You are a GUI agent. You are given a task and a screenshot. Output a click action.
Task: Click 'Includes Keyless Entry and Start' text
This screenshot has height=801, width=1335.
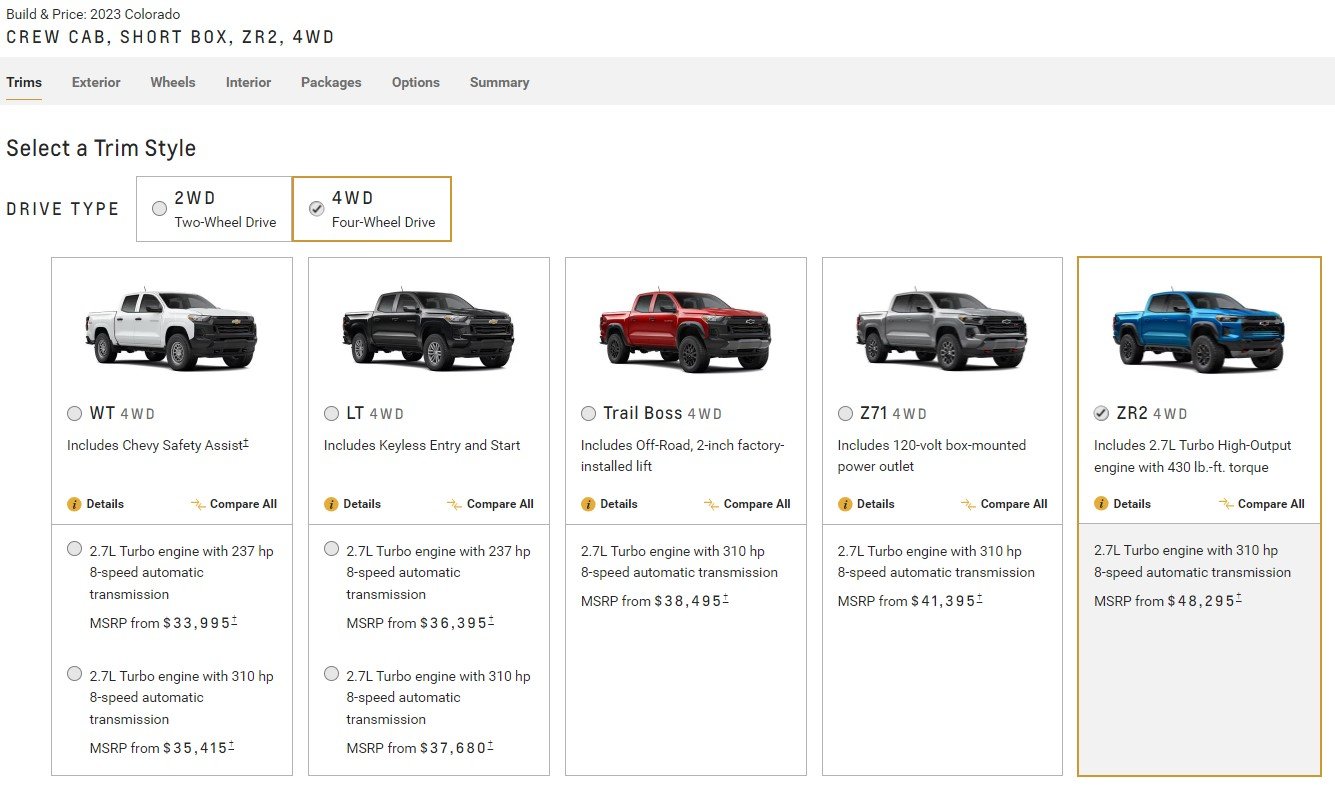click(422, 445)
